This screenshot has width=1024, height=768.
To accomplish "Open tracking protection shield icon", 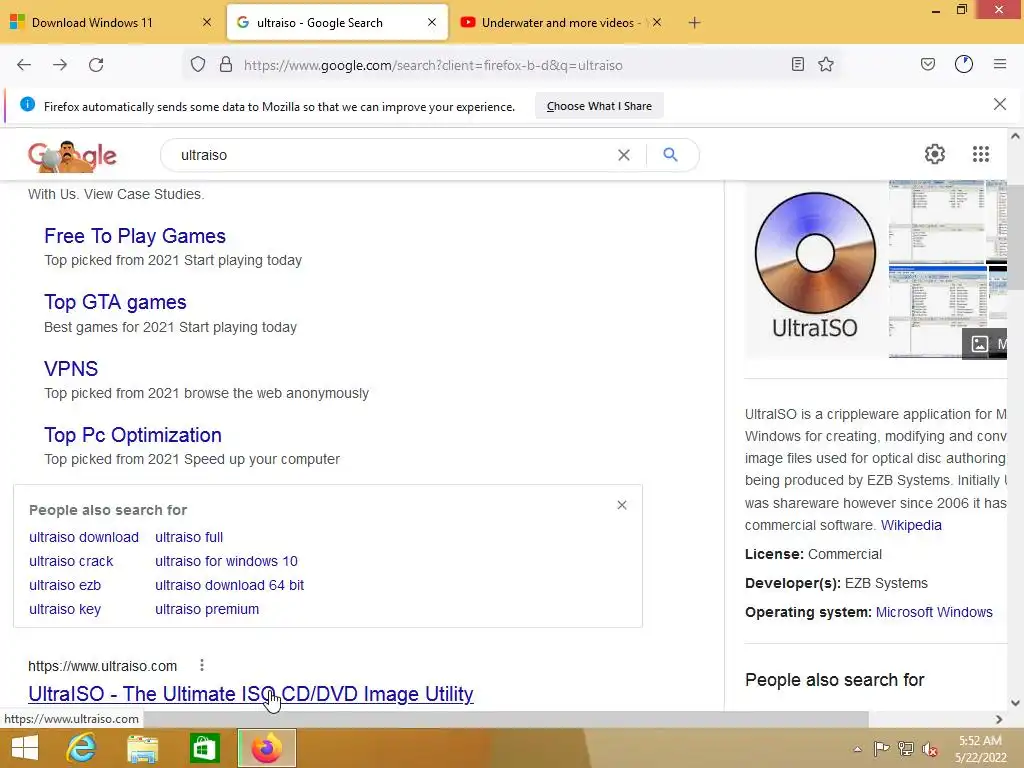I will (x=198, y=65).
